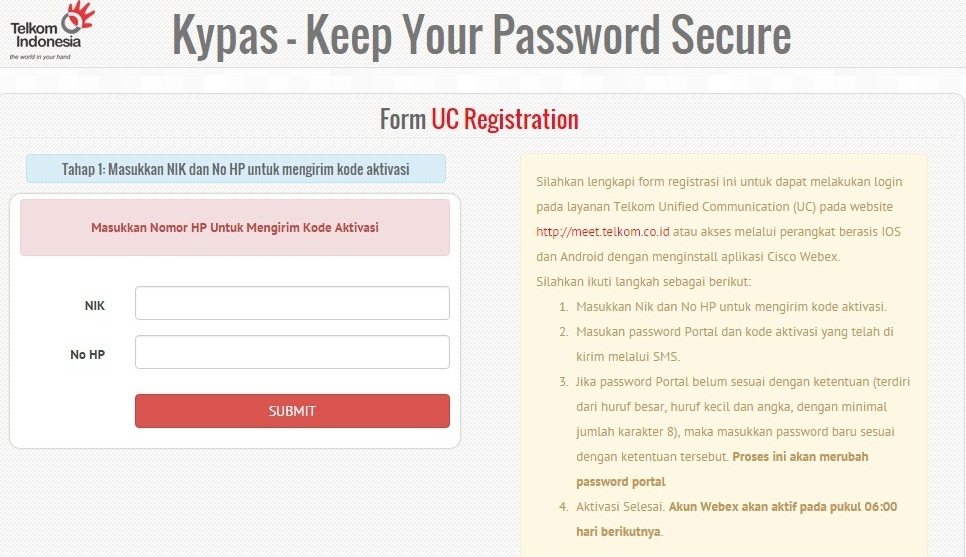
Task: Click 'Silahkan ikuti langkah sebagai berikut' line
Action: pyautogui.click(x=644, y=282)
